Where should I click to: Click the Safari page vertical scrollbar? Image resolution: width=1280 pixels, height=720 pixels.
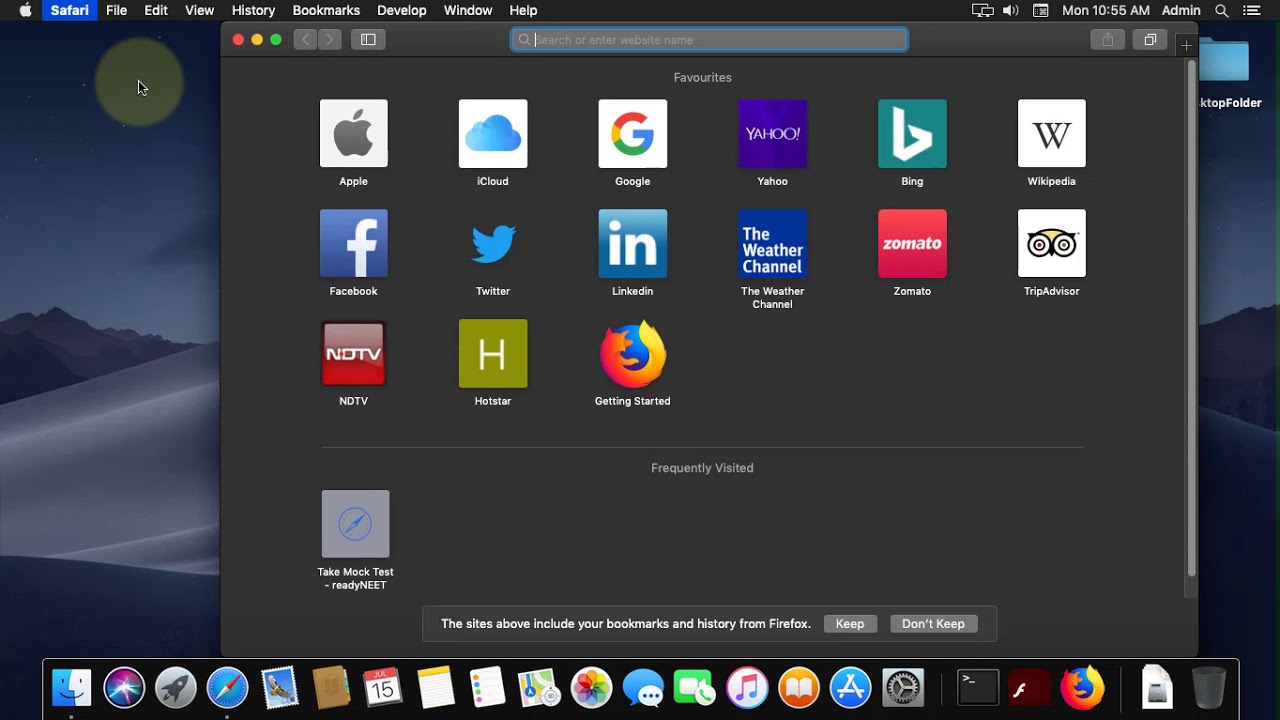[x=1191, y=318]
